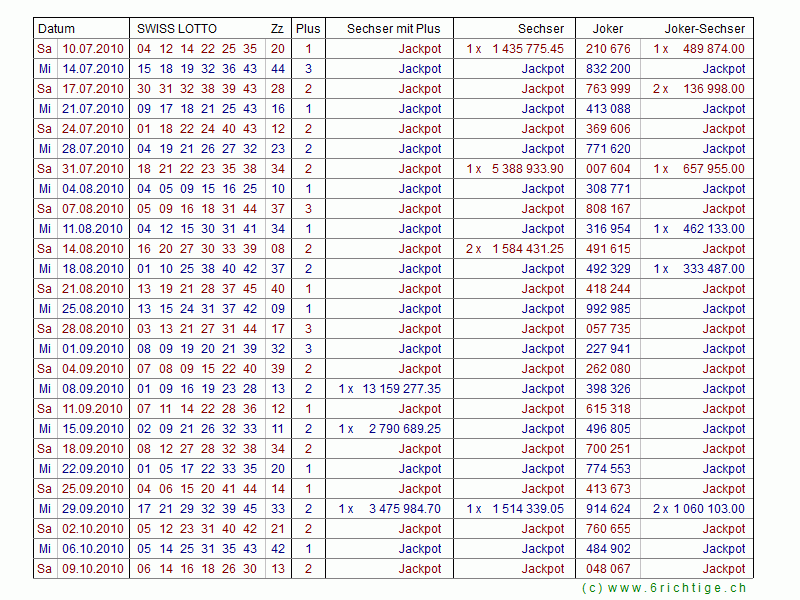Open the www.6richtige.ch link
Viewport: 800px width, 600px height.
tap(664, 588)
